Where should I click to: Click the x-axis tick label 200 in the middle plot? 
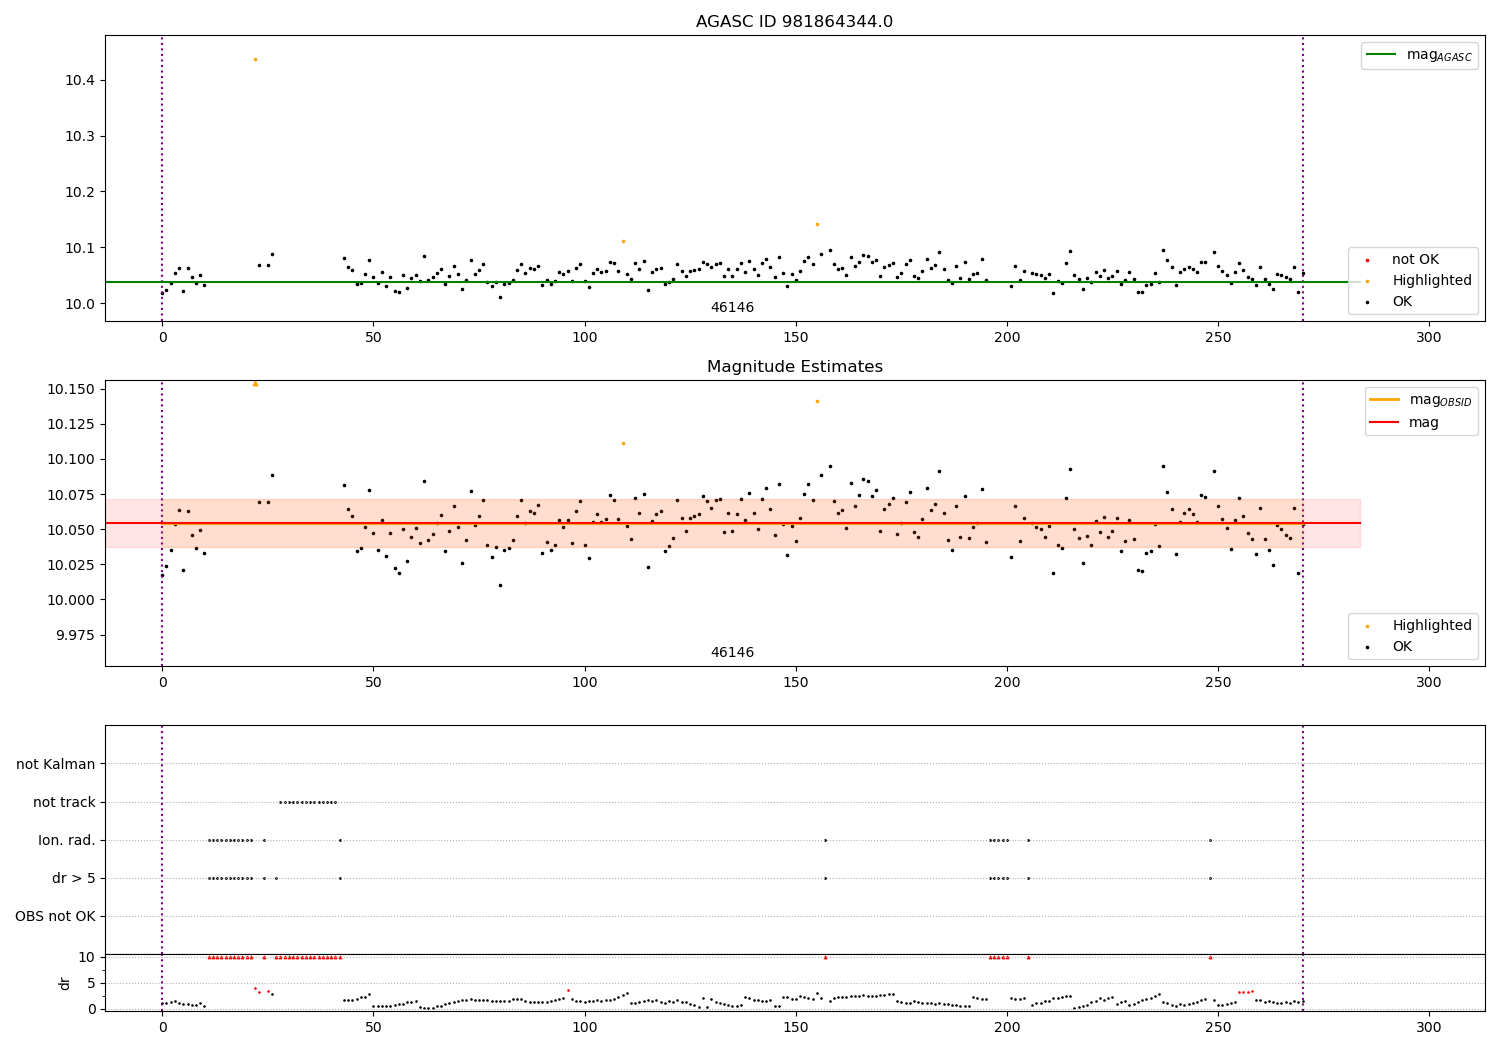pos(1007,683)
